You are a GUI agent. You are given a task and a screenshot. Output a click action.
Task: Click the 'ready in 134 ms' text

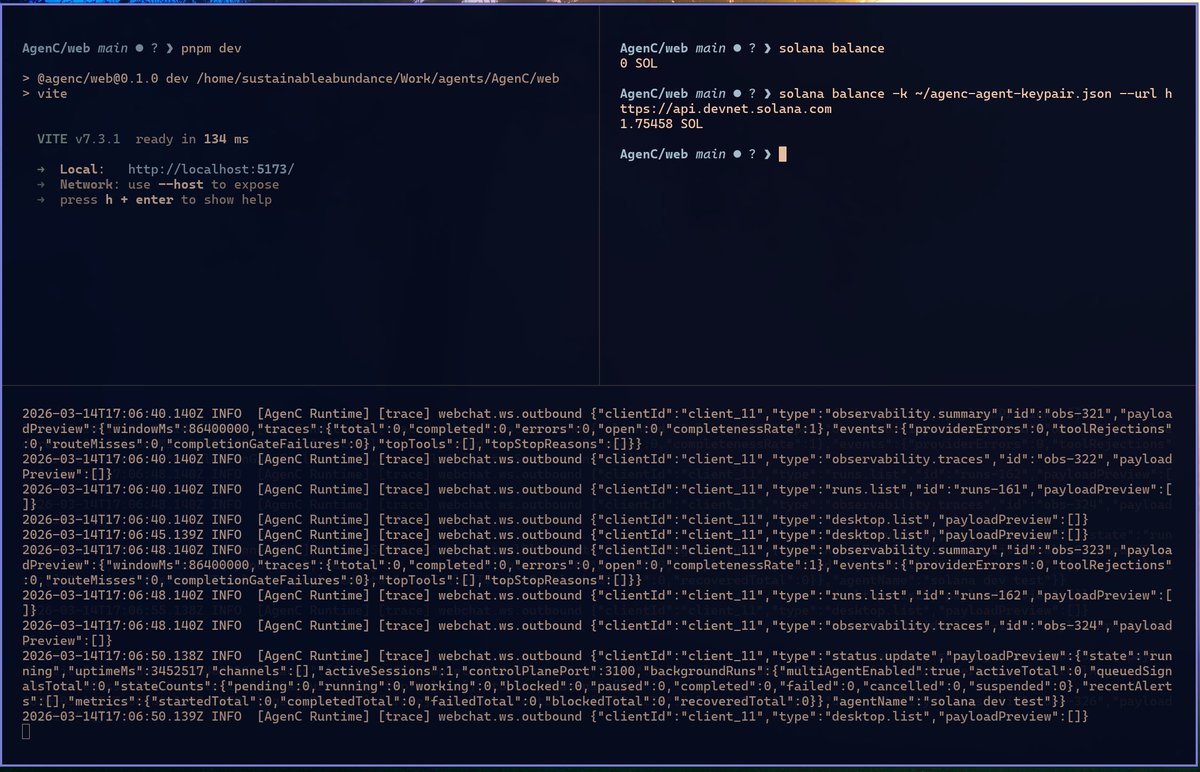[x=192, y=139]
